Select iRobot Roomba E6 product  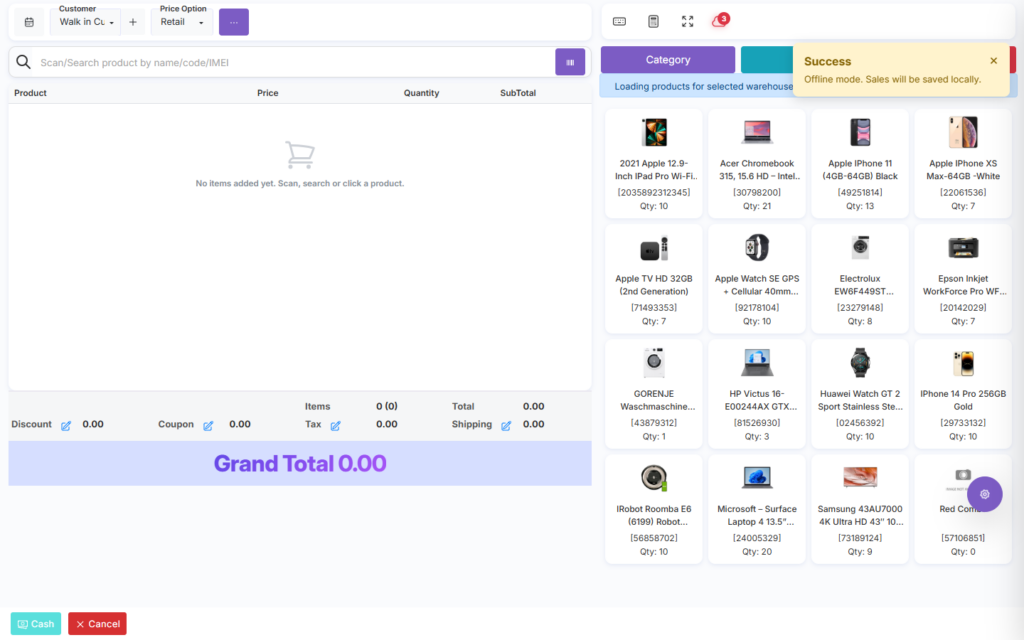pos(654,509)
